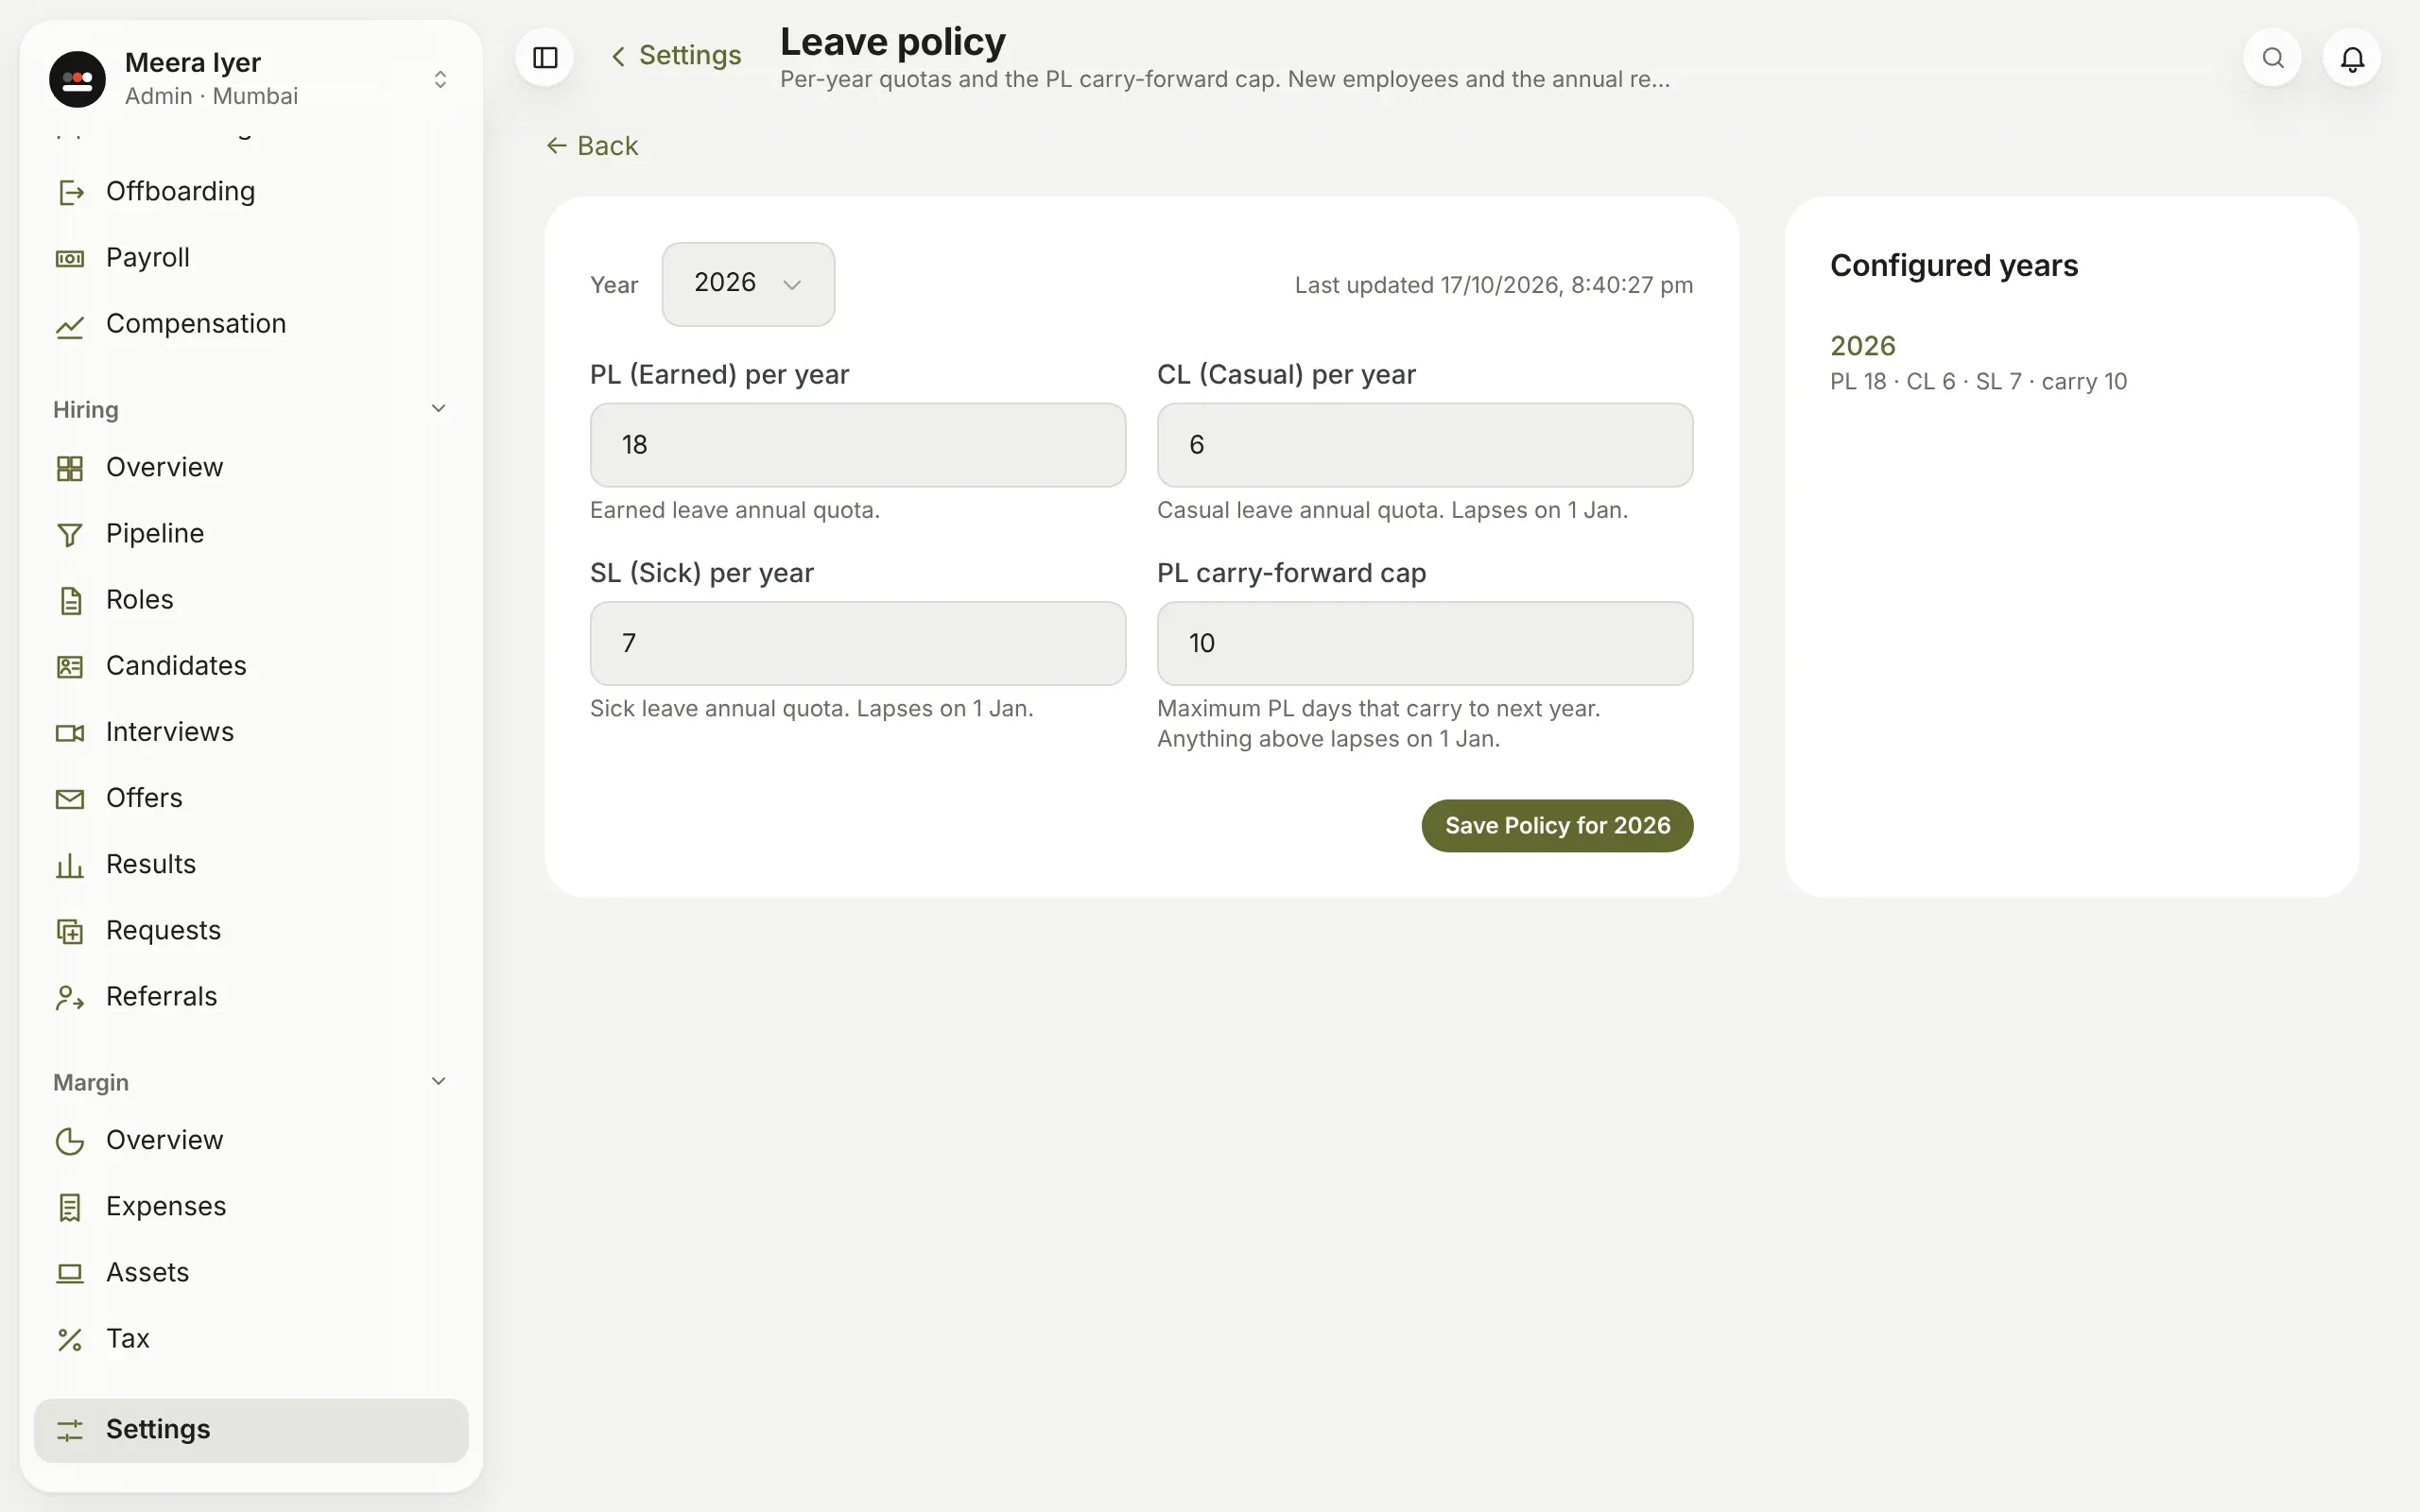
Task: Click the Back link
Action: click(592, 146)
